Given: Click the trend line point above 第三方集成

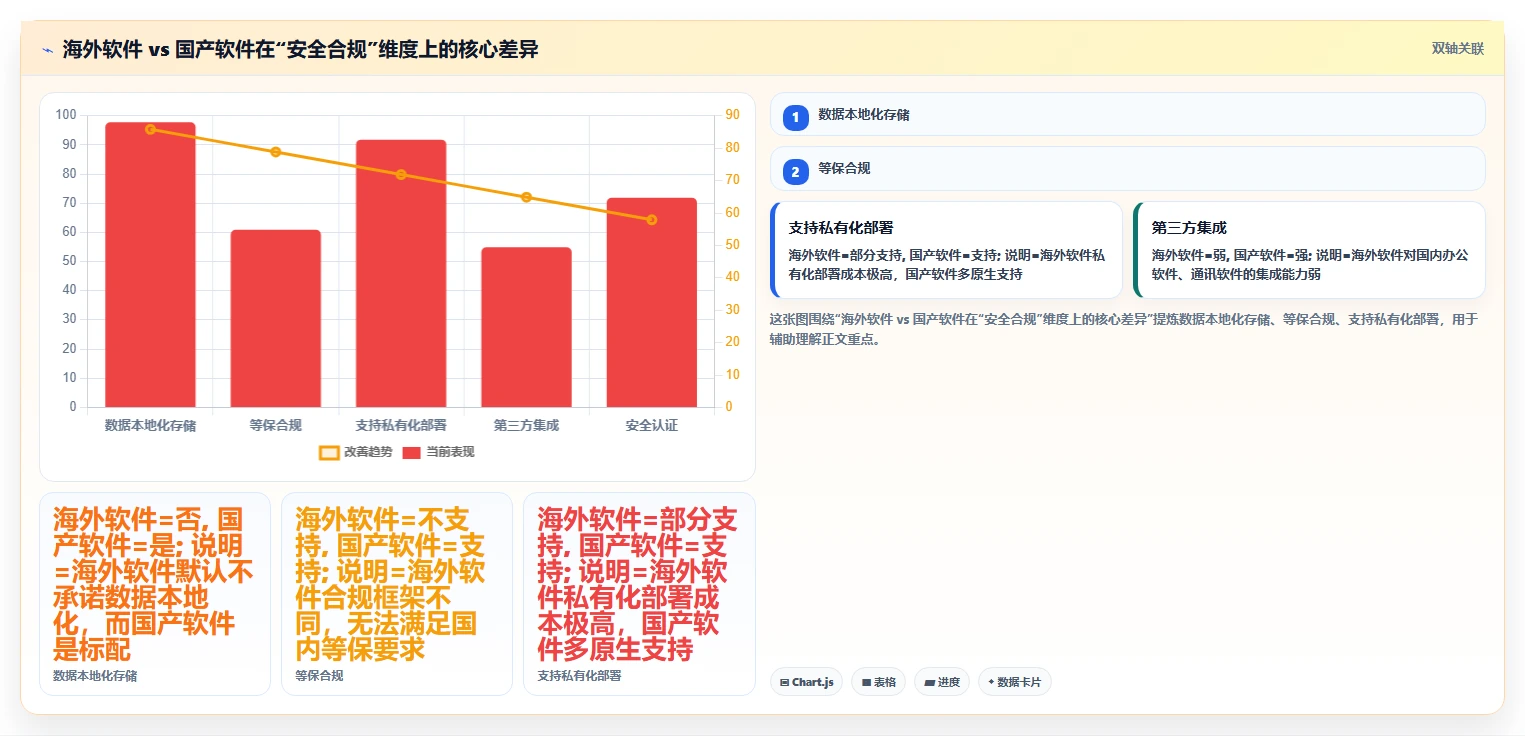Looking at the screenshot, I should 526,197.
